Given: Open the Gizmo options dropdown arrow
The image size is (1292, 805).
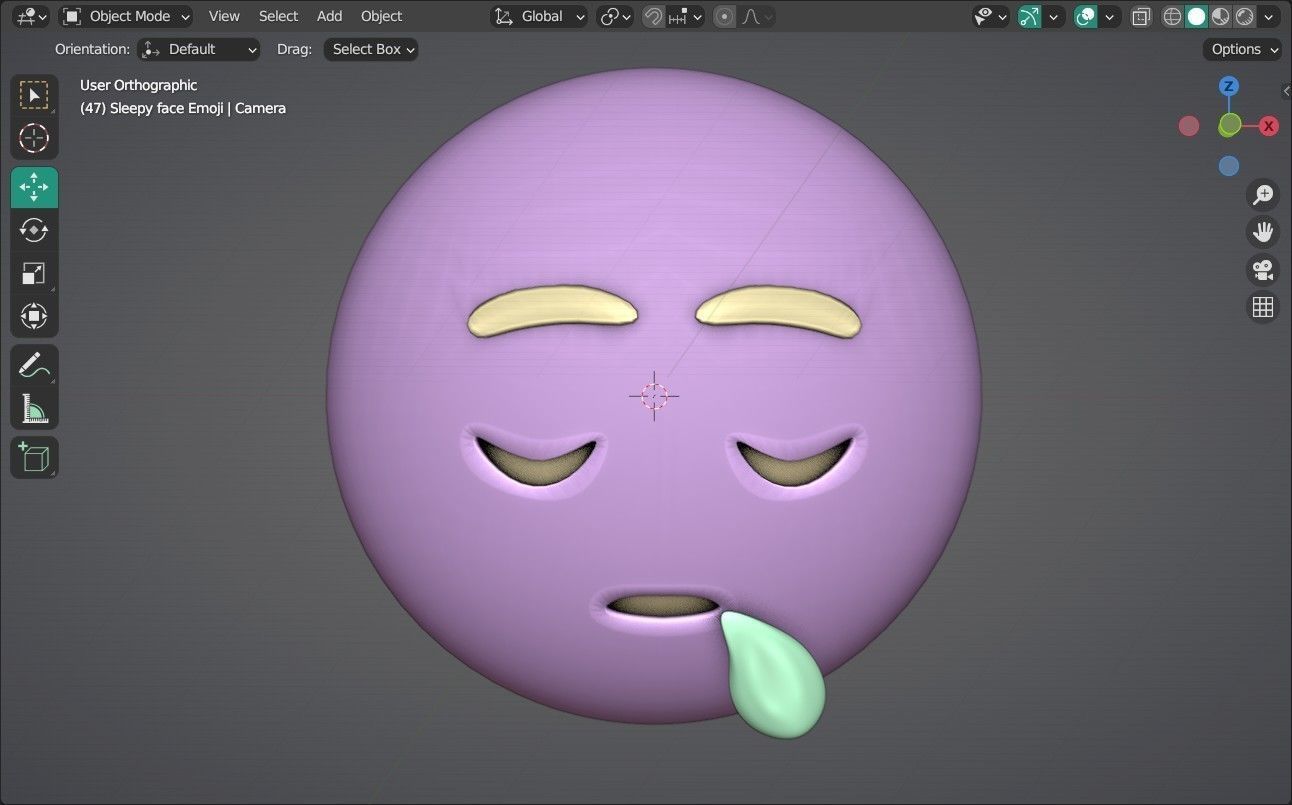Looking at the screenshot, I should (x=1054, y=16).
